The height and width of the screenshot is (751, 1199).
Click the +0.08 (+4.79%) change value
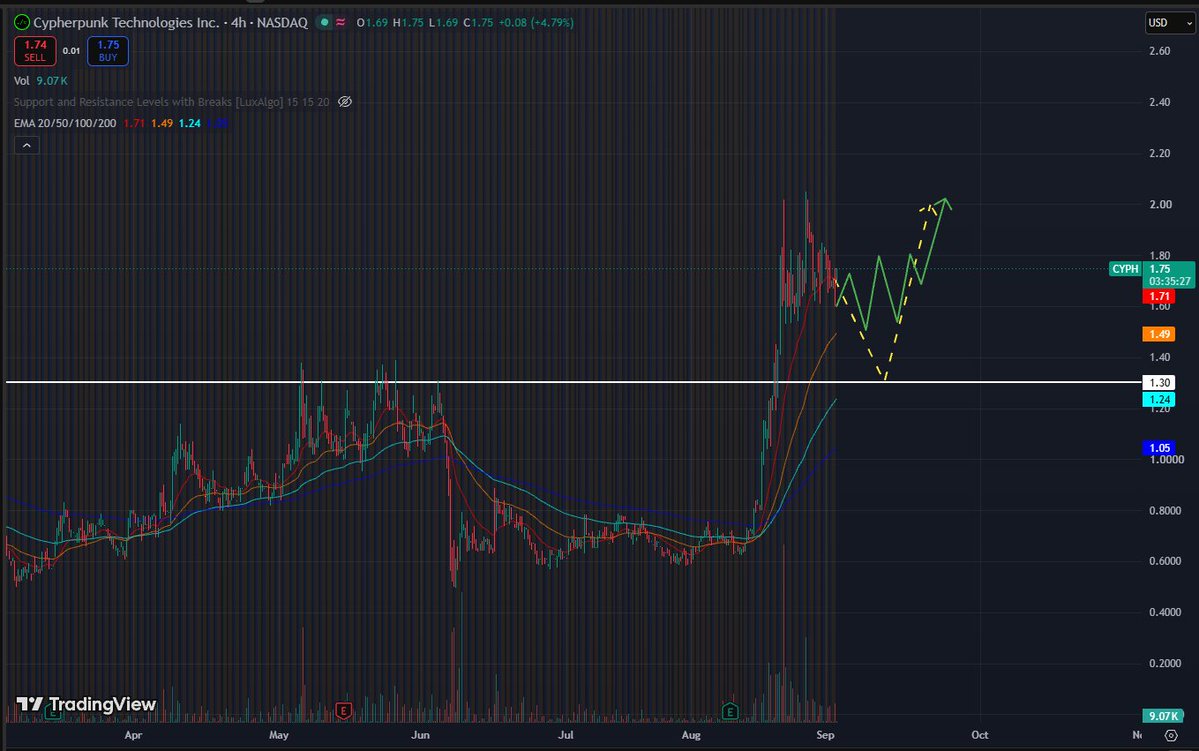(536, 23)
